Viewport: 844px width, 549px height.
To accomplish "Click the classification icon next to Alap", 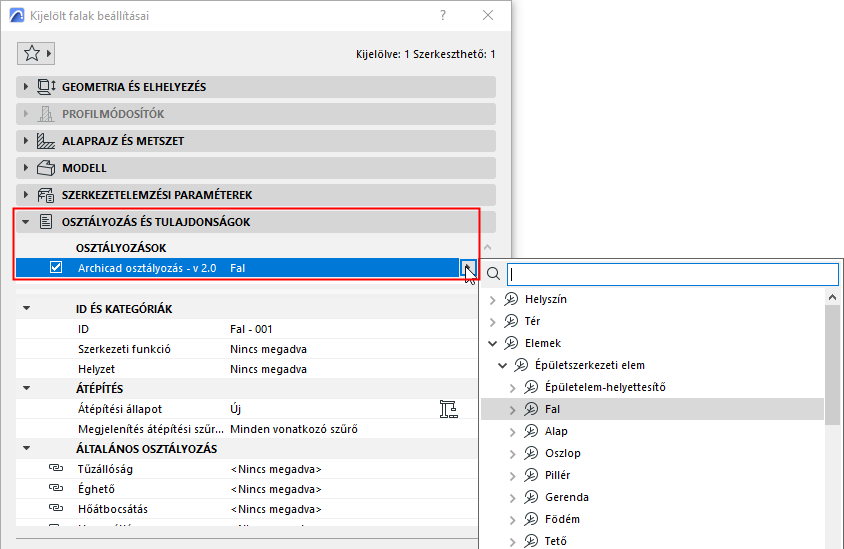I will [531, 431].
